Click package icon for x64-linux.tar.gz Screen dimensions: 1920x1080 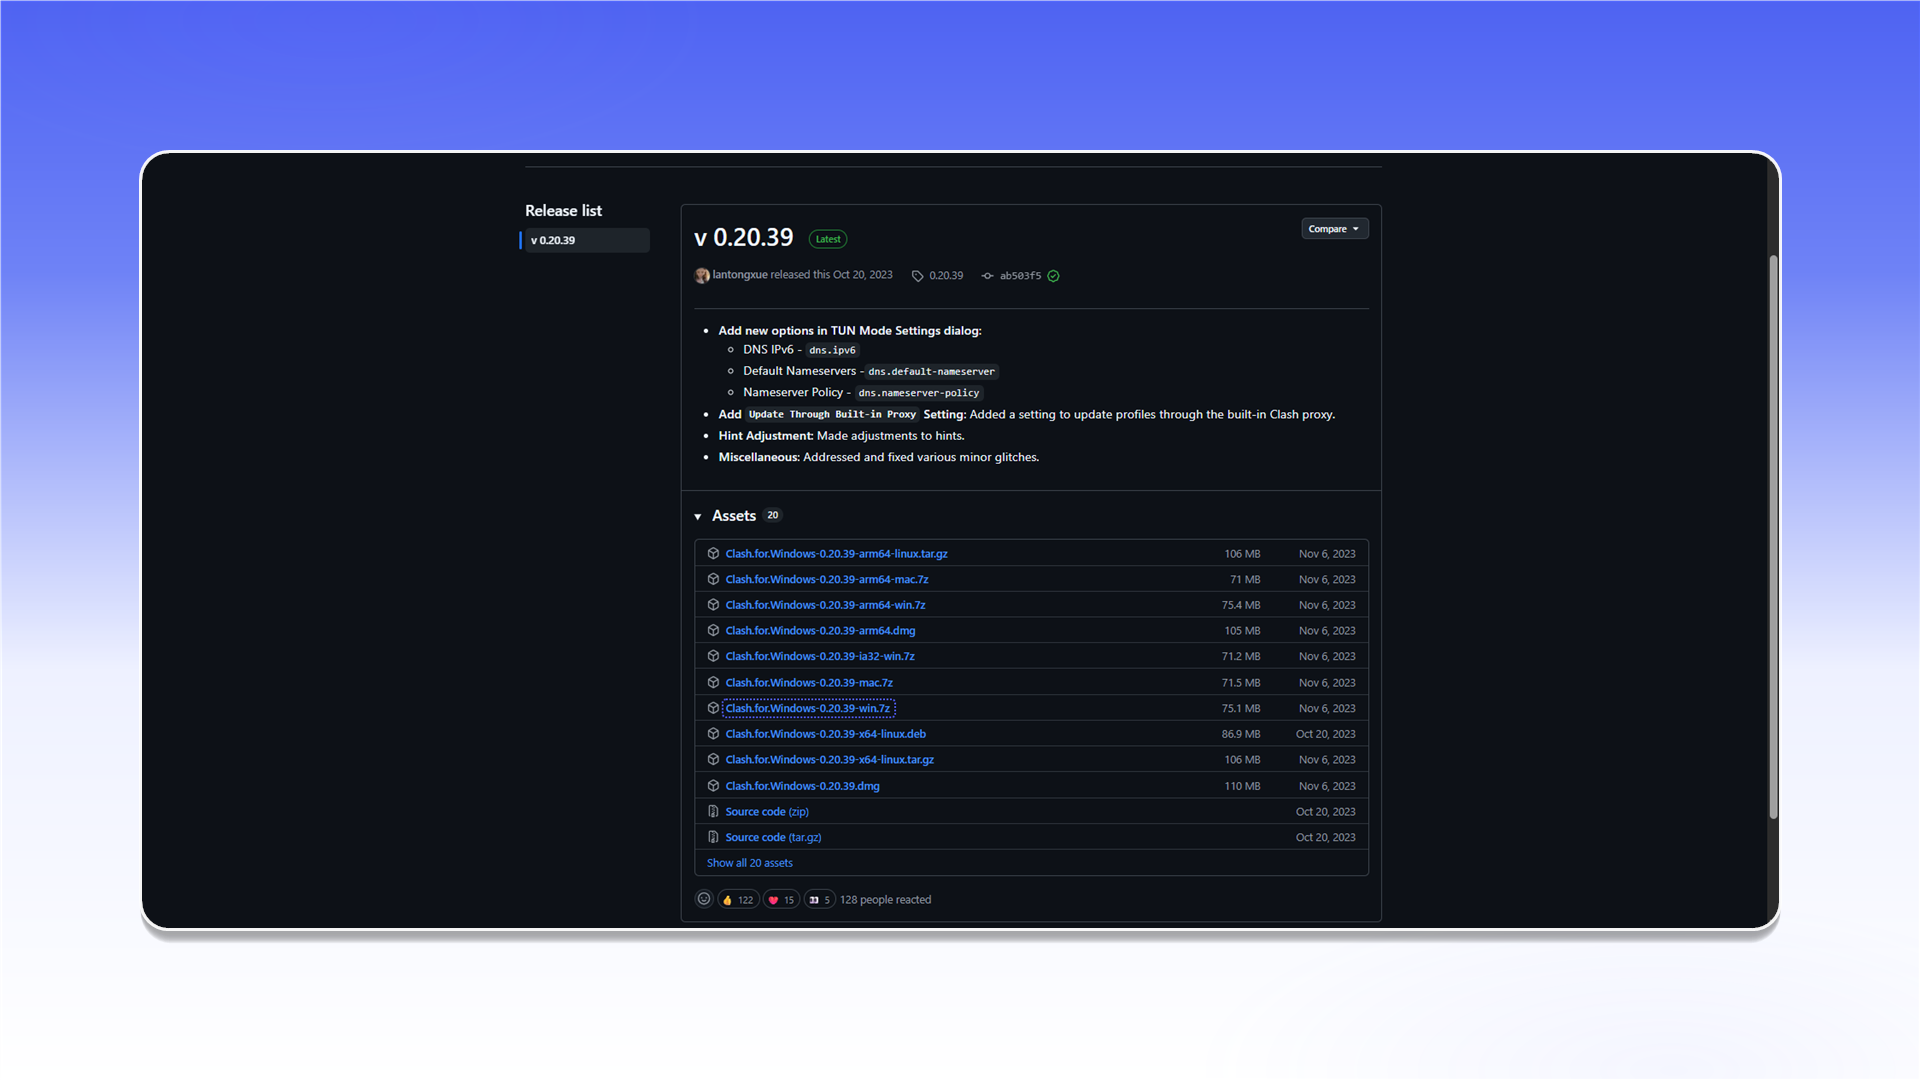(x=713, y=760)
